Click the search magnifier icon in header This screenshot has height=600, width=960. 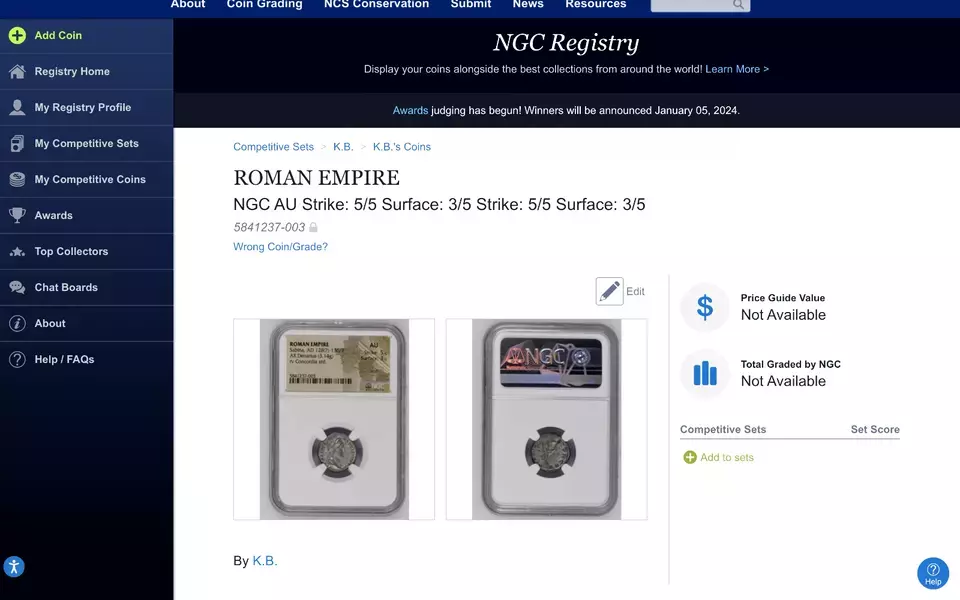click(738, 5)
